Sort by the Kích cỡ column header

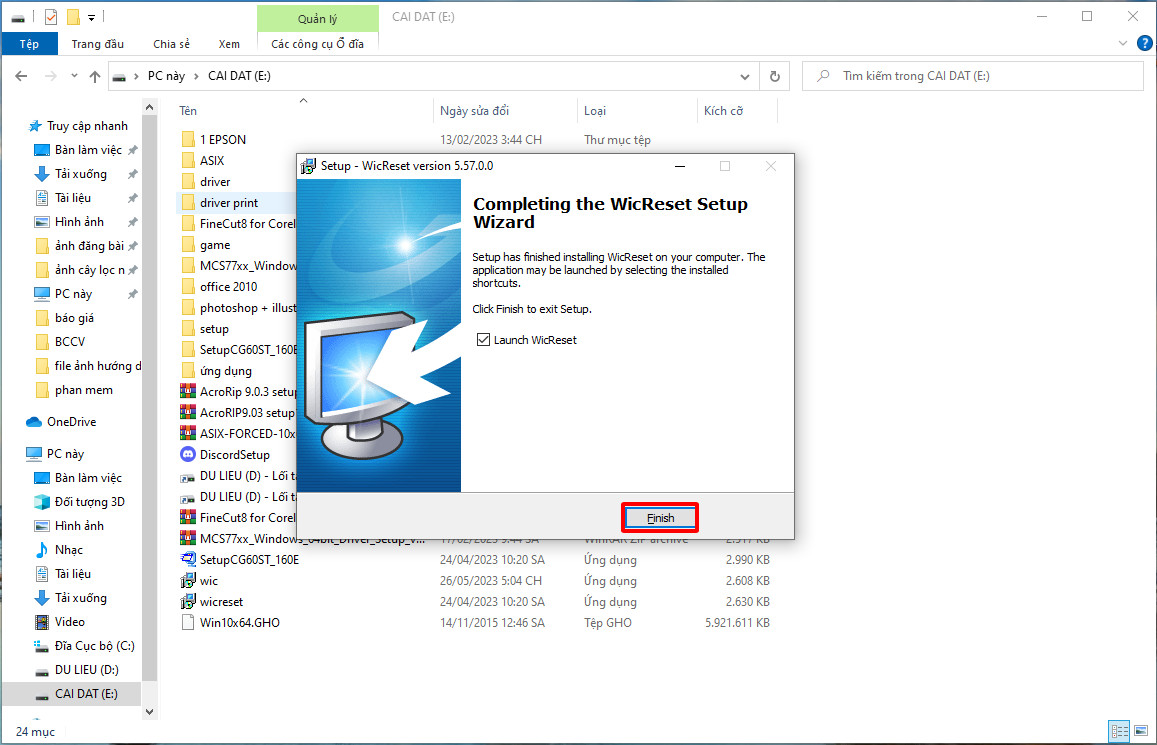pos(723,111)
